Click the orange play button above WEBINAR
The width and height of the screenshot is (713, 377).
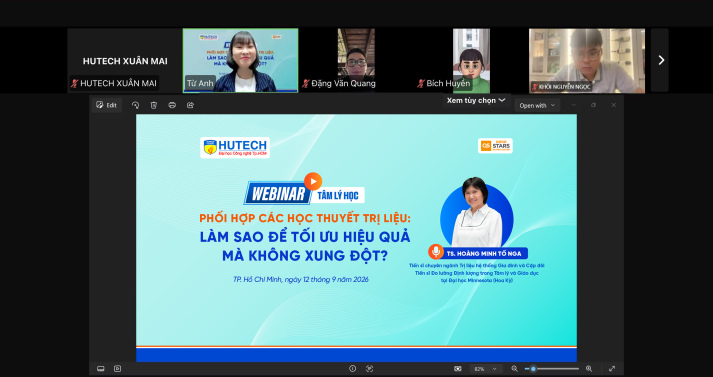click(313, 181)
